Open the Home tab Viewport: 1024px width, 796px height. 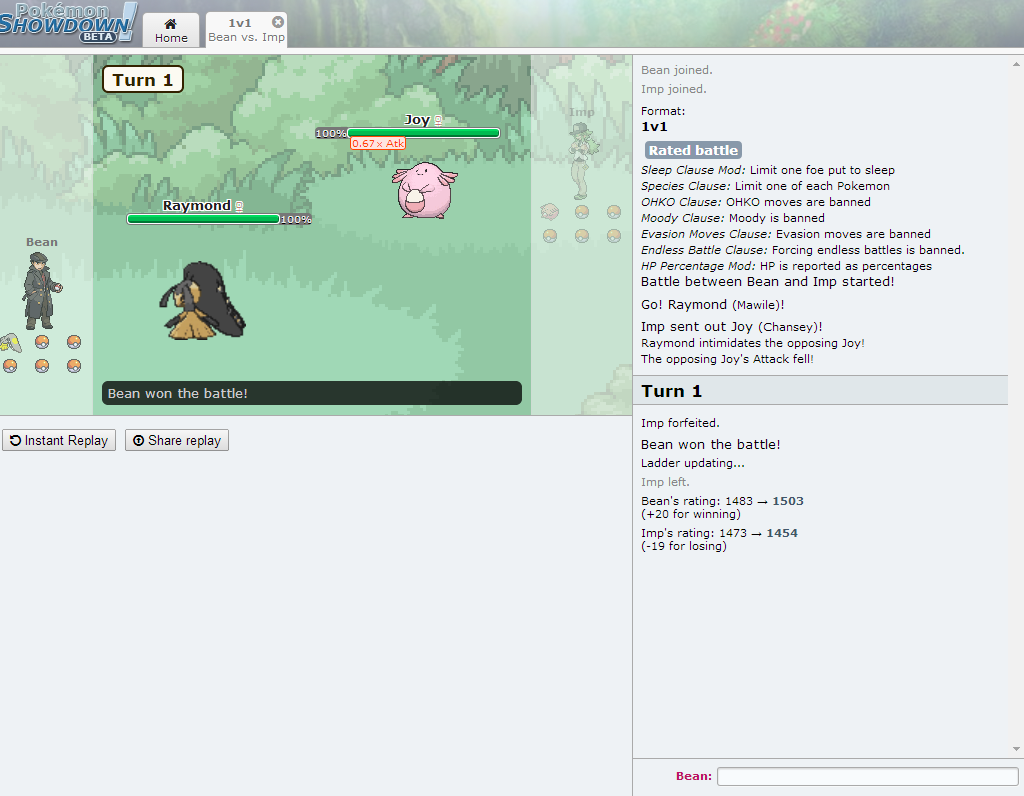tap(171, 30)
